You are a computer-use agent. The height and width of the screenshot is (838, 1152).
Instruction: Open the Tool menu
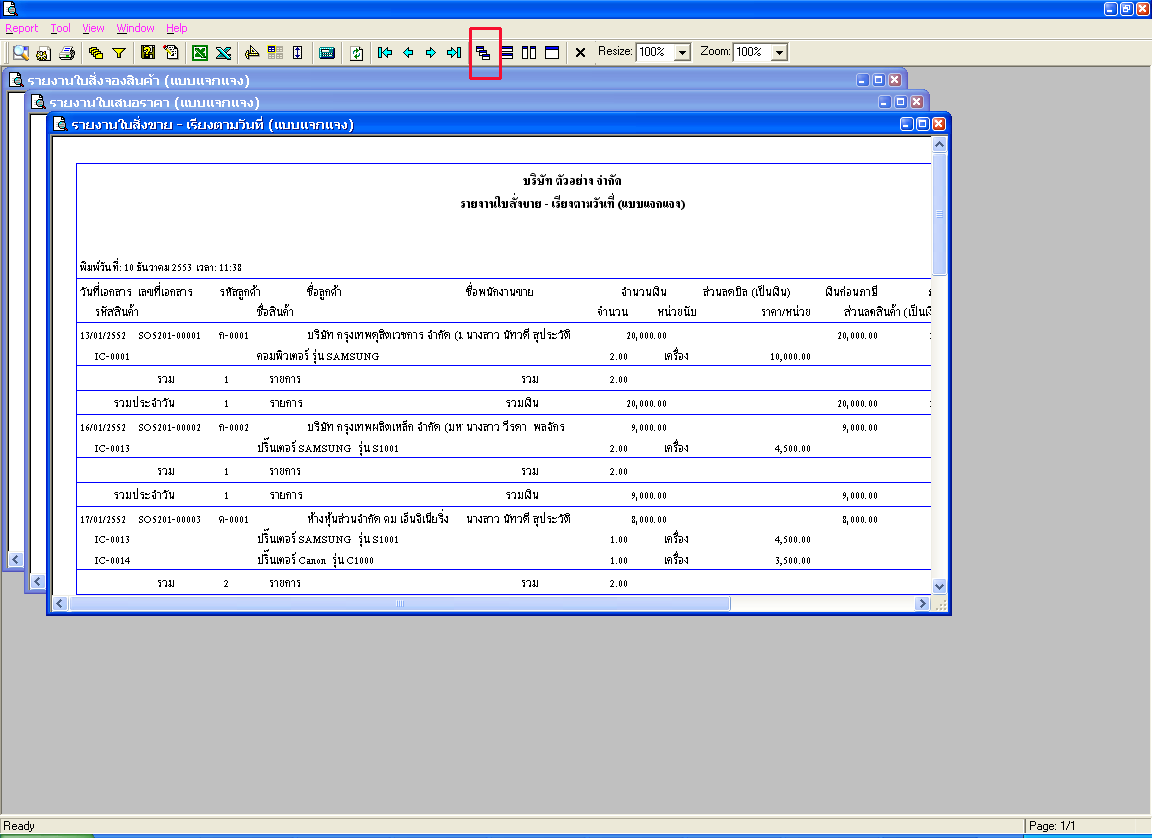tap(60, 28)
